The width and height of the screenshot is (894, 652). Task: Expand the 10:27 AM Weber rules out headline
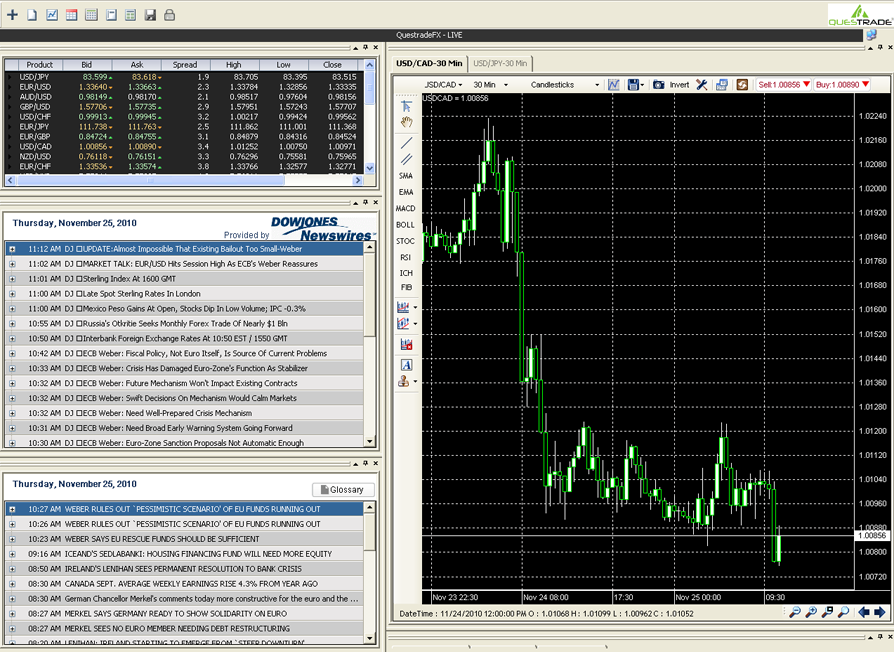pyautogui.click(x=13, y=509)
